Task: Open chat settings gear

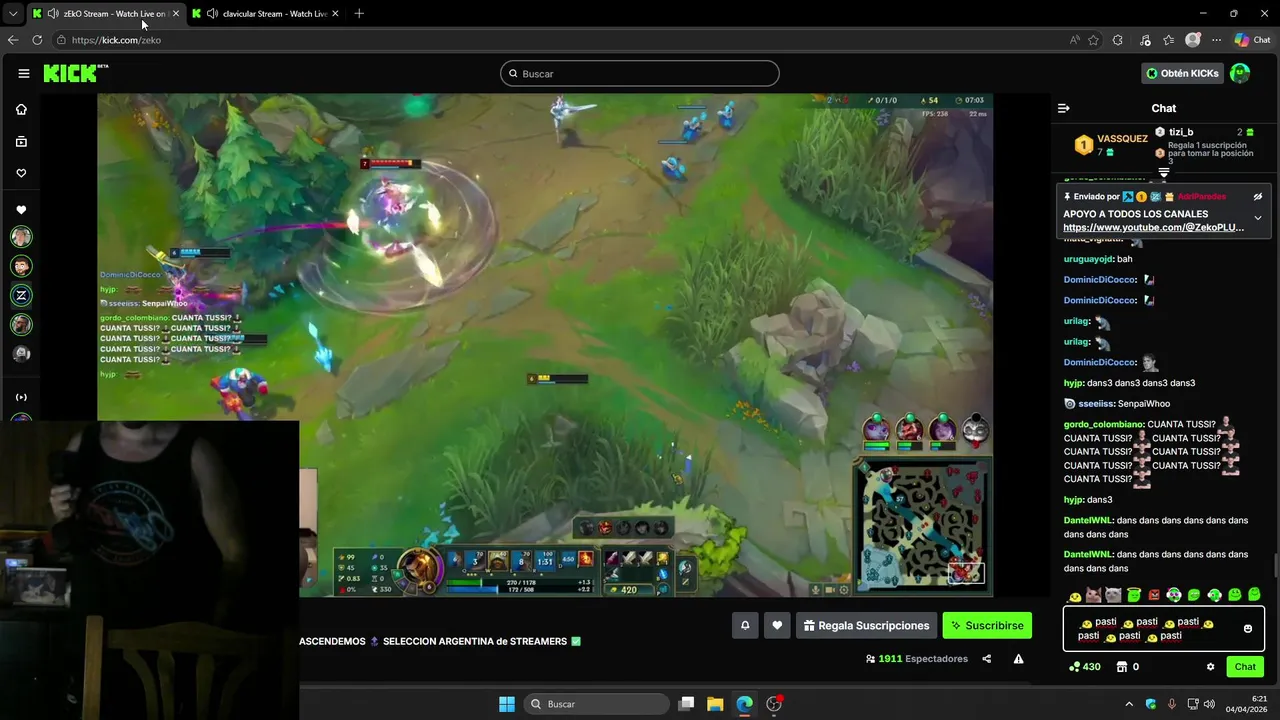Action: tap(1211, 667)
